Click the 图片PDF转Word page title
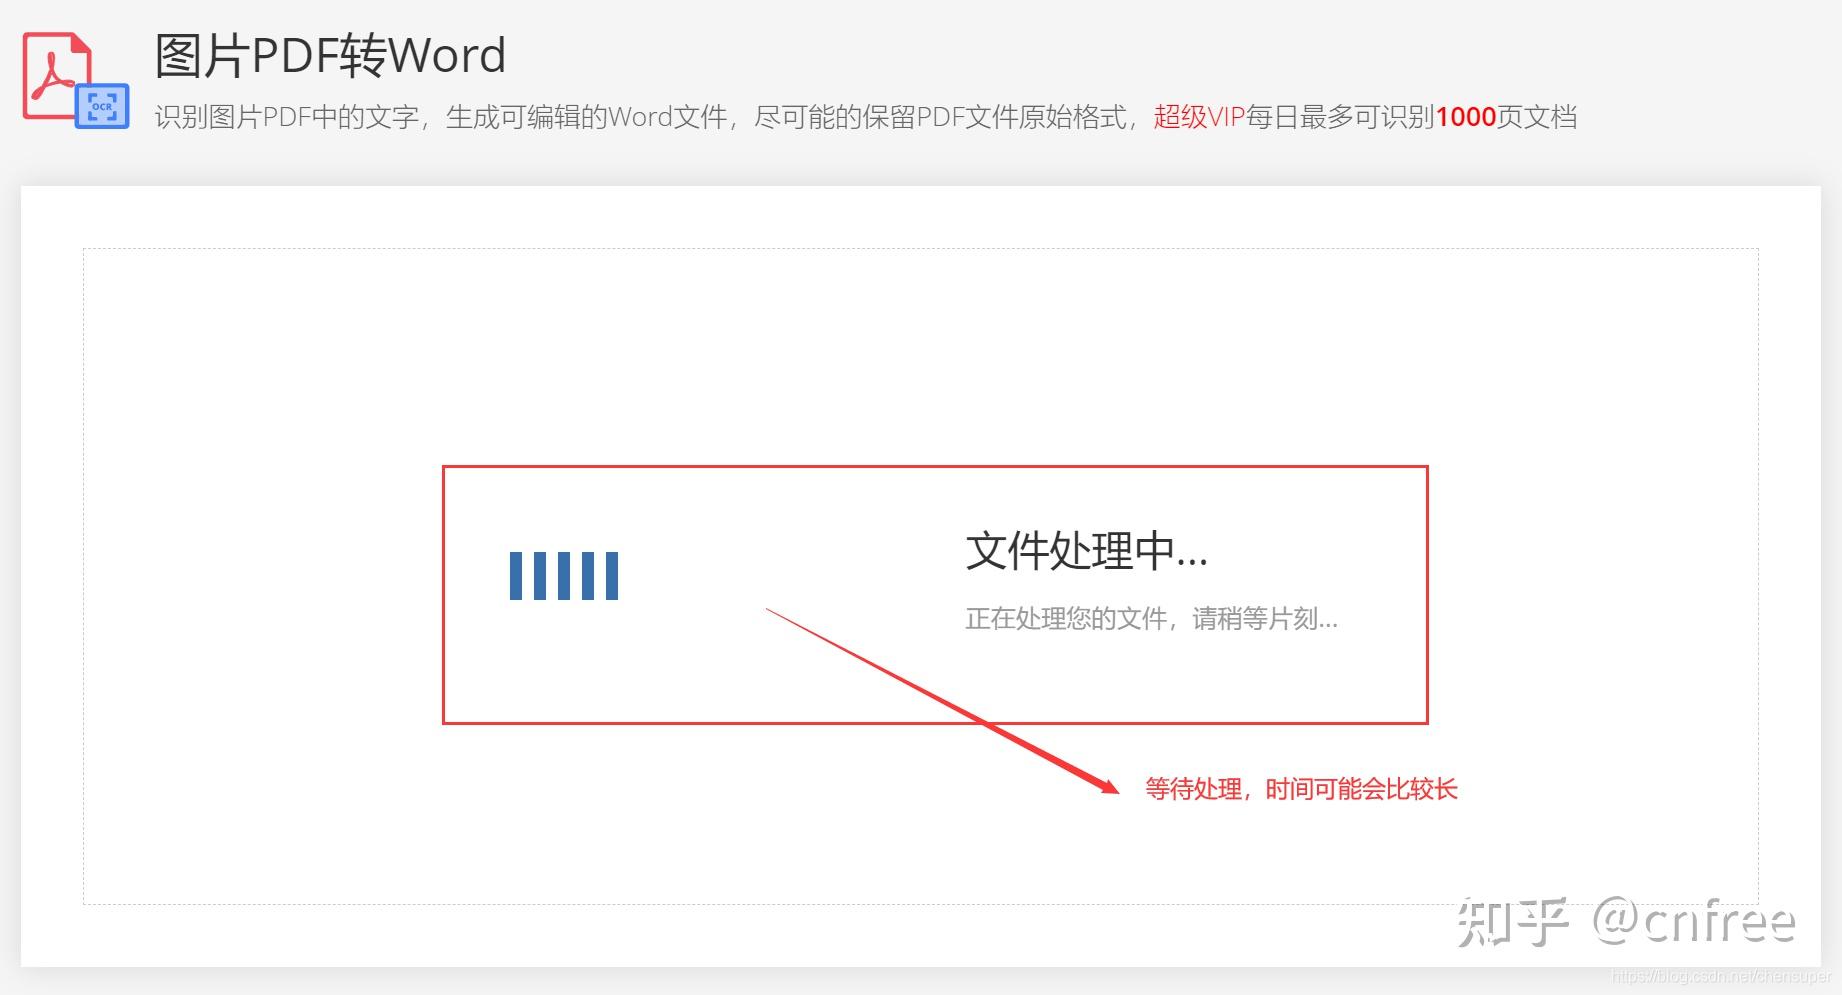Image resolution: width=1842 pixels, height=995 pixels. (x=330, y=55)
